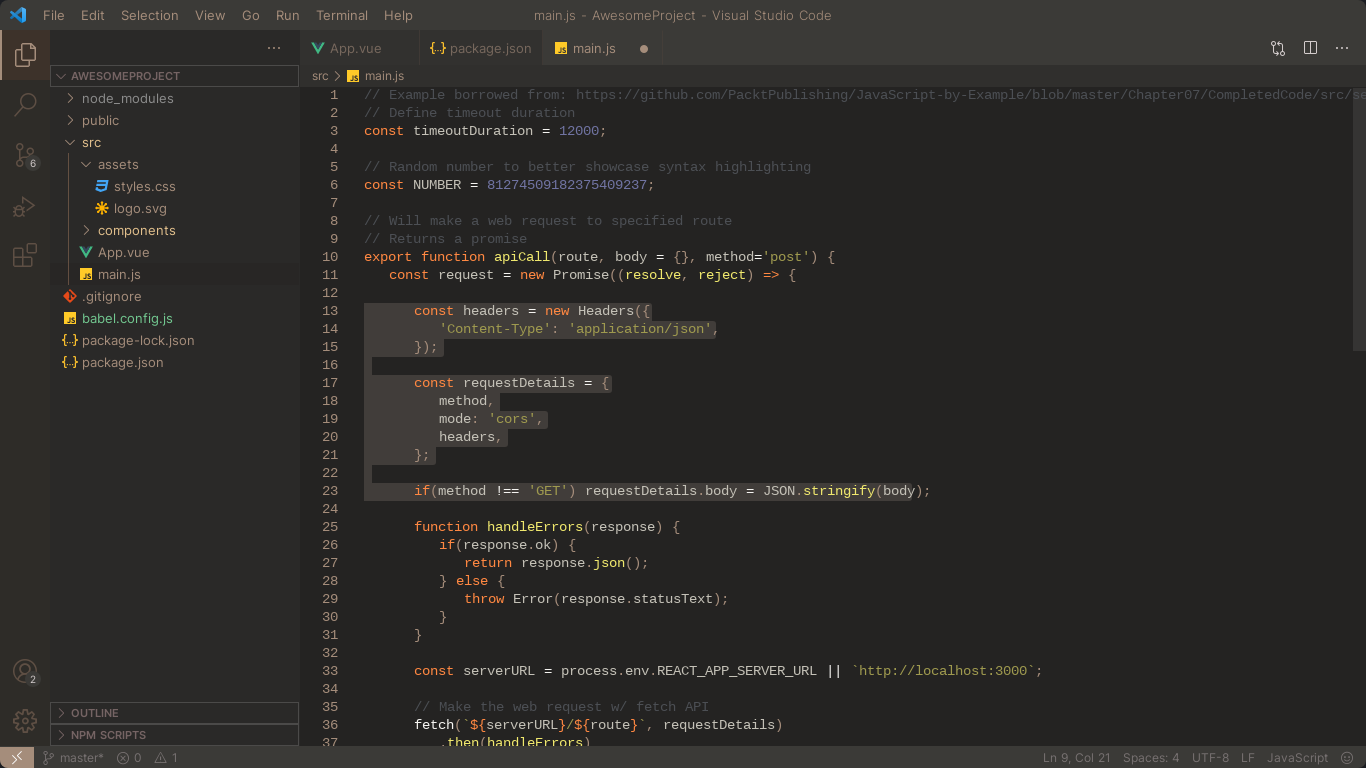Change indentation via Spaces: 4

(1151, 757)
